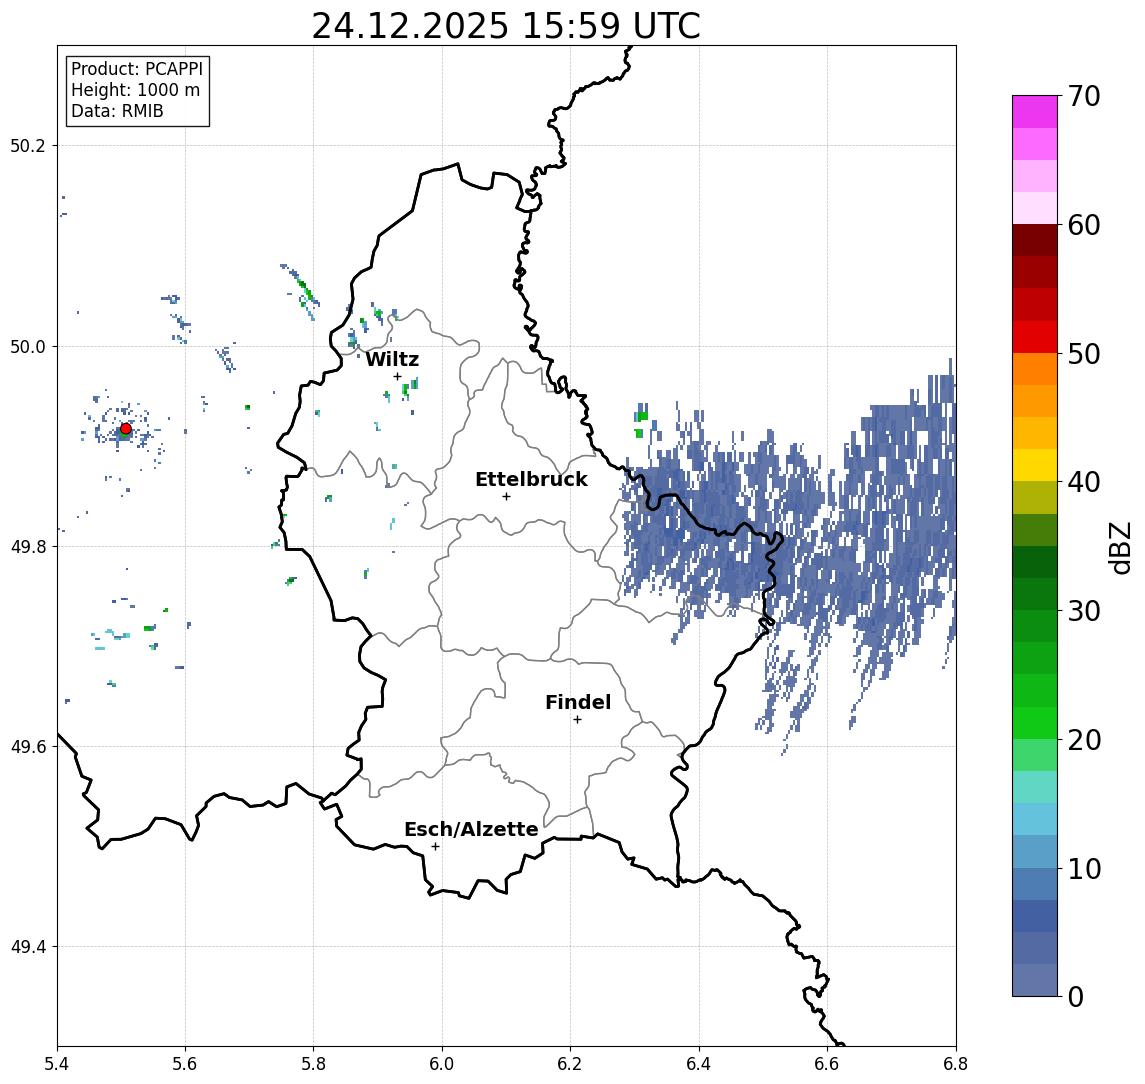Click the Esch/Alzette city label
Screen dimensions: 1145x1084
[471, 829]
